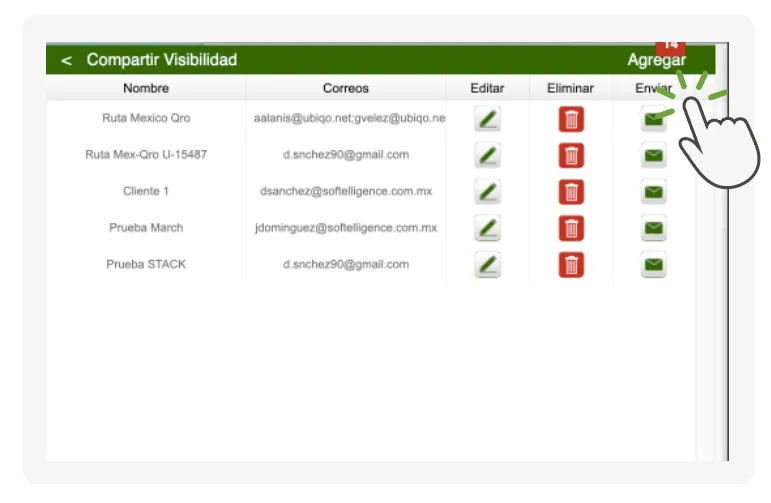Click email aalanis@ubiqo.net;gvelez@ubiqo.ne cell
The width and height of the screenshot is (771, 503).
[349, 118]
